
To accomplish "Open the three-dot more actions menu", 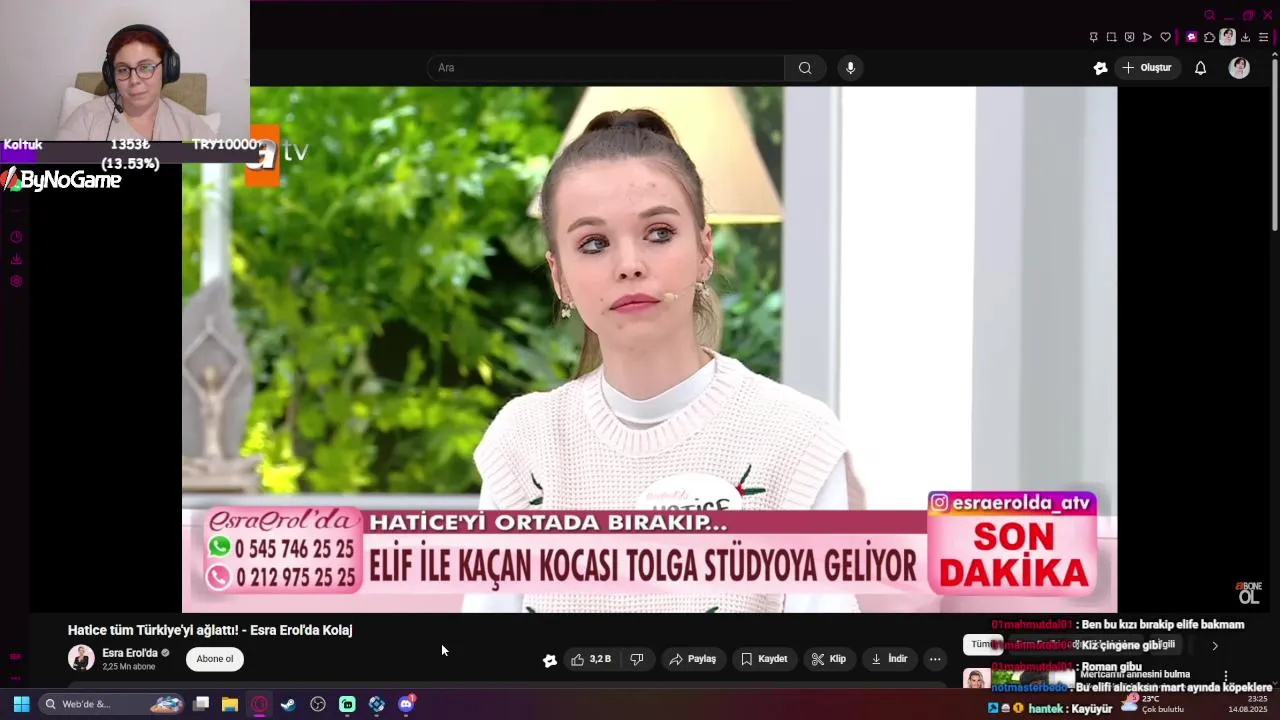I will (x=935, y=659).
